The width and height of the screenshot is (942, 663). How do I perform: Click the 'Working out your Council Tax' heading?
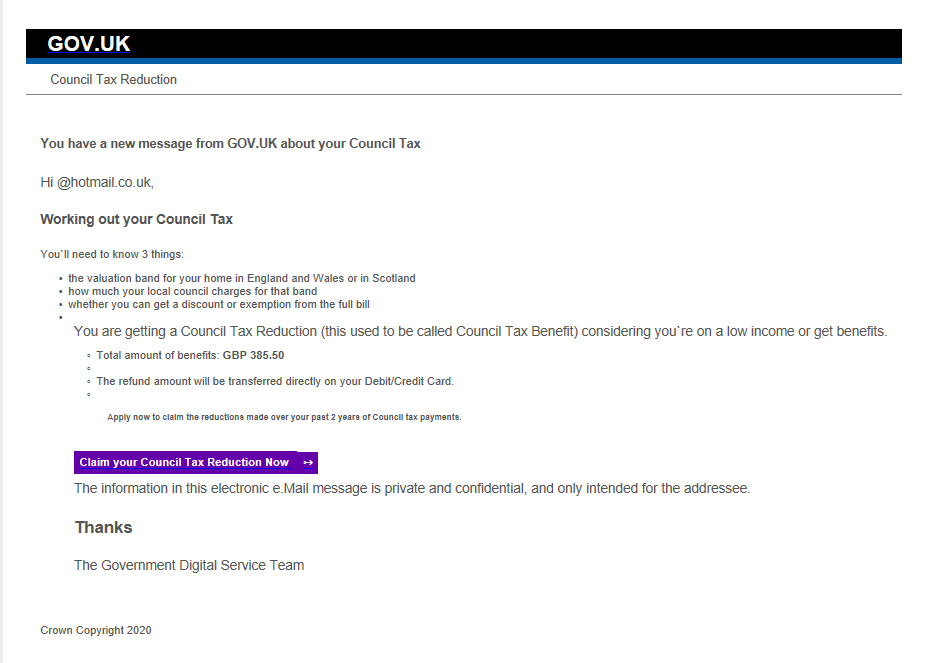click(x=136, y=219)
